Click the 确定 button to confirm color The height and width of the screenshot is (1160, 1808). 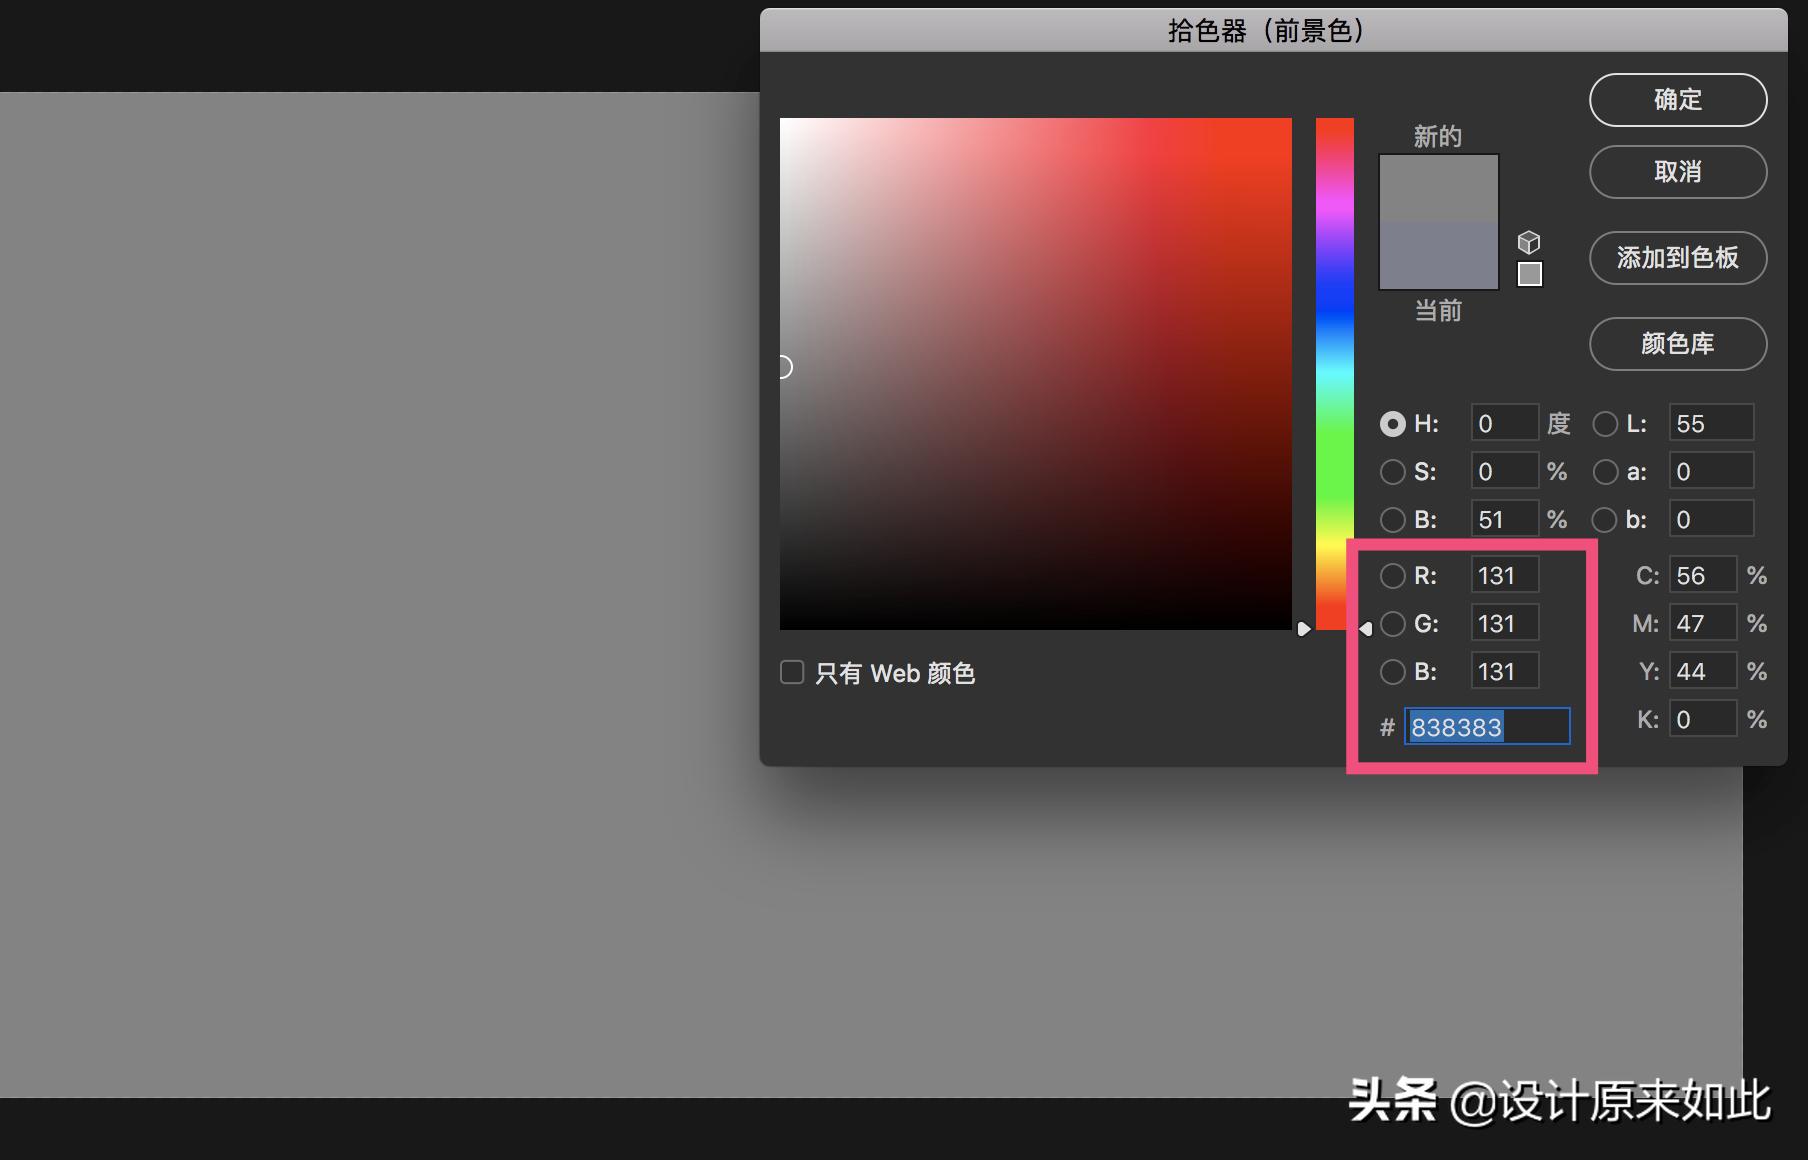coord(1677,100)
